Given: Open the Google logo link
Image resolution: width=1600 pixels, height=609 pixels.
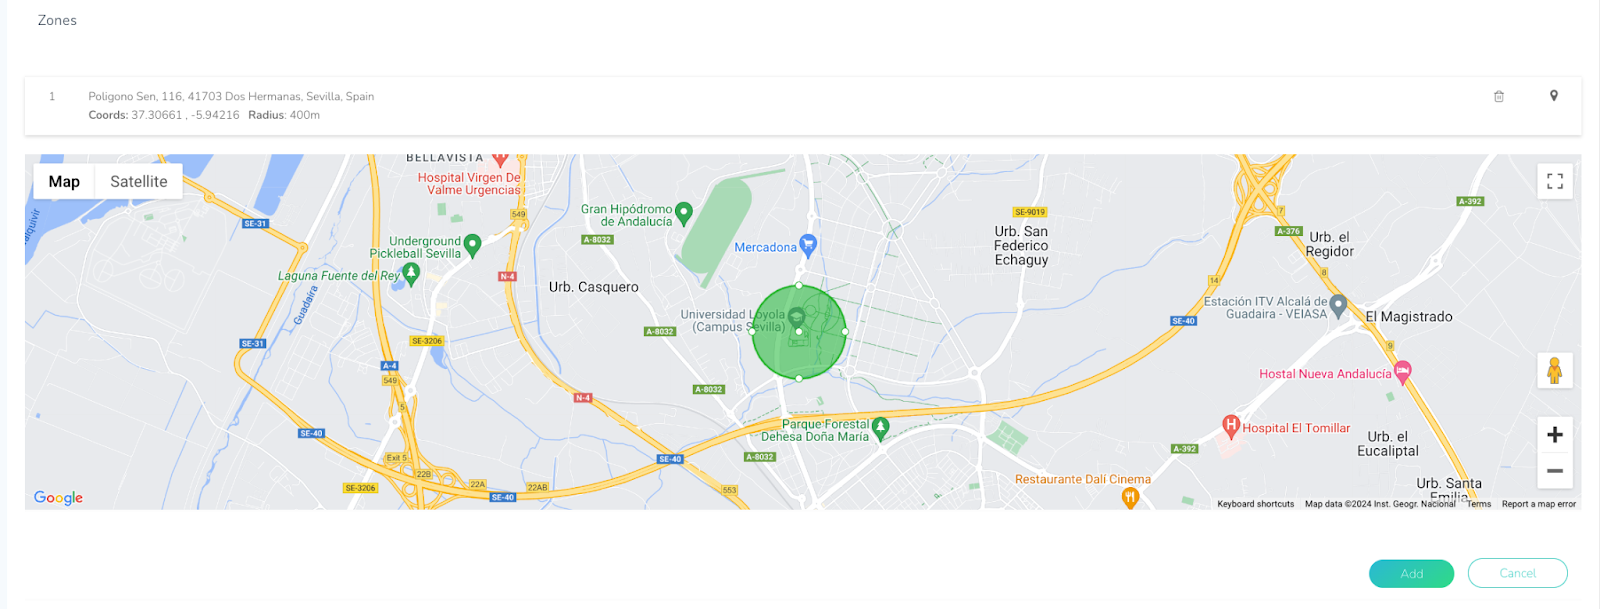Looking at the screenshot, I should (x=58, y=497).
